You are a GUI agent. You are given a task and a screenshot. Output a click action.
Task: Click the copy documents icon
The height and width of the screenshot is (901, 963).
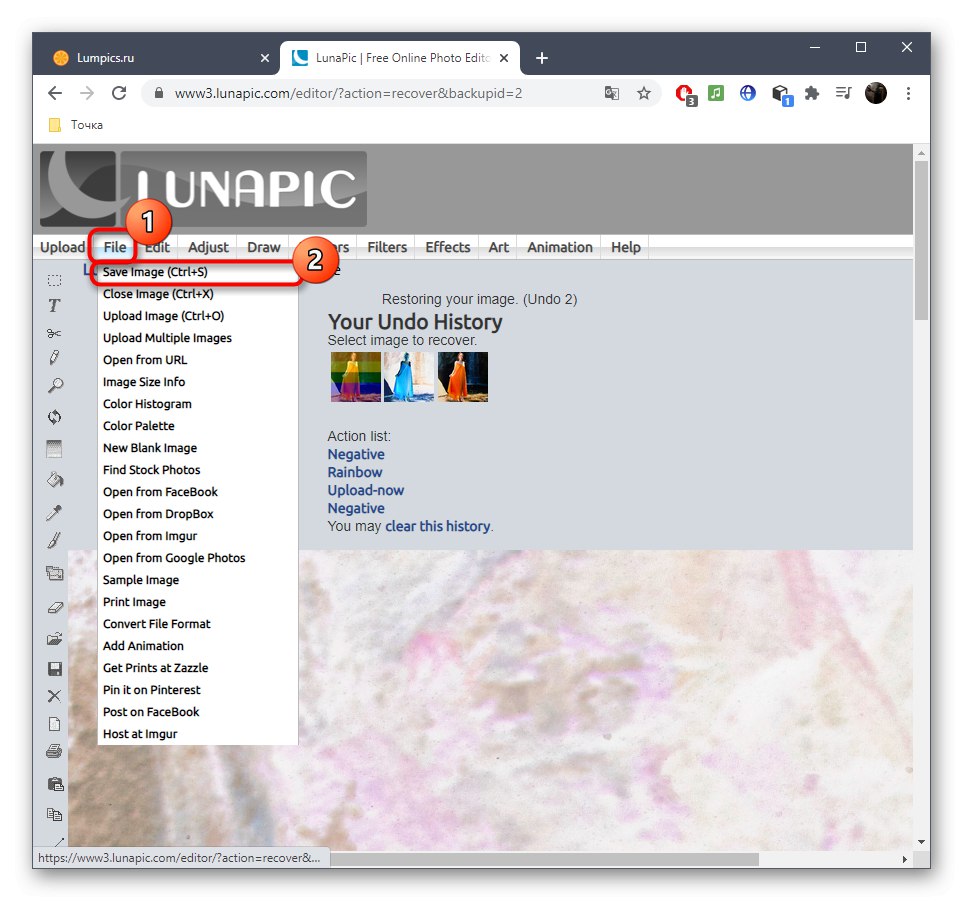click(55, 814)
